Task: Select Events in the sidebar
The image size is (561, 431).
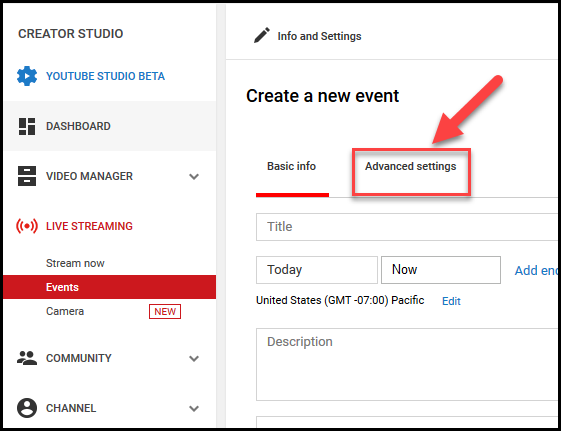Action: coord(109,287)
